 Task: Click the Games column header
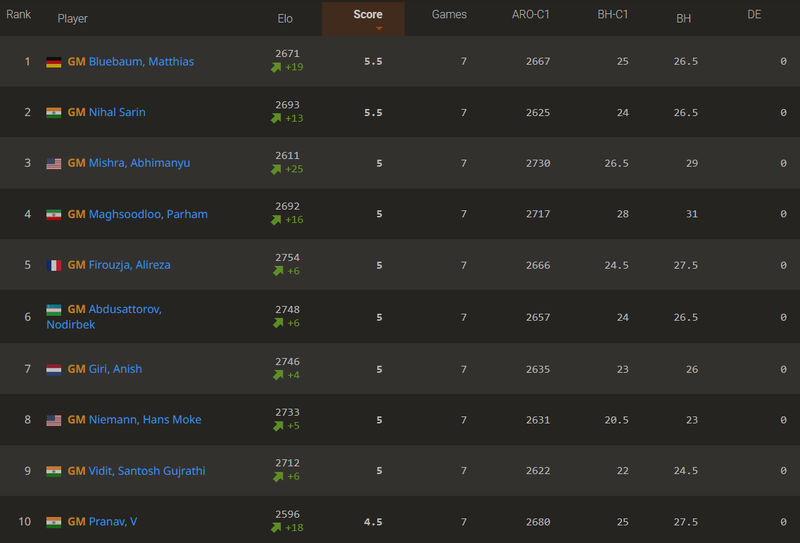pyautogui.click(x=449, y=15)
